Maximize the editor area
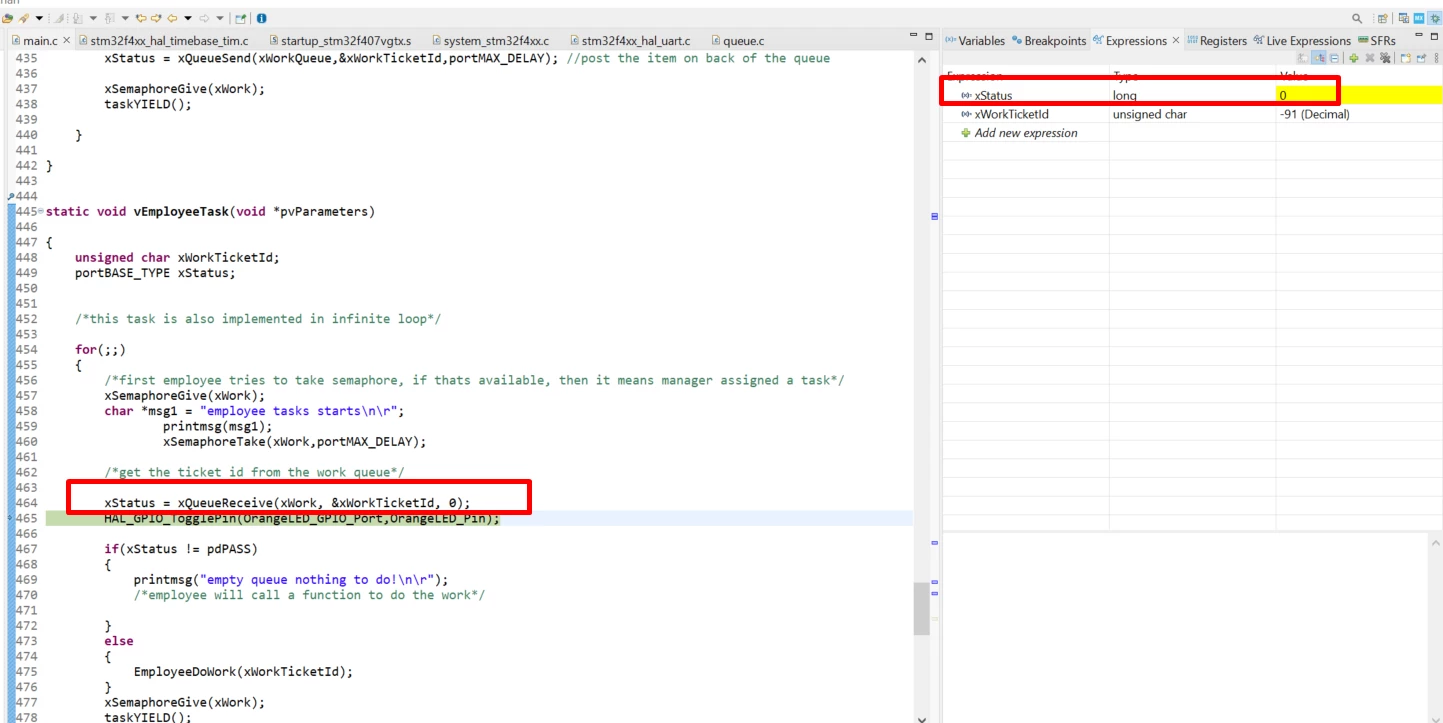The width and height of the screenshot is (1443, 723). [x=929, y=36]
